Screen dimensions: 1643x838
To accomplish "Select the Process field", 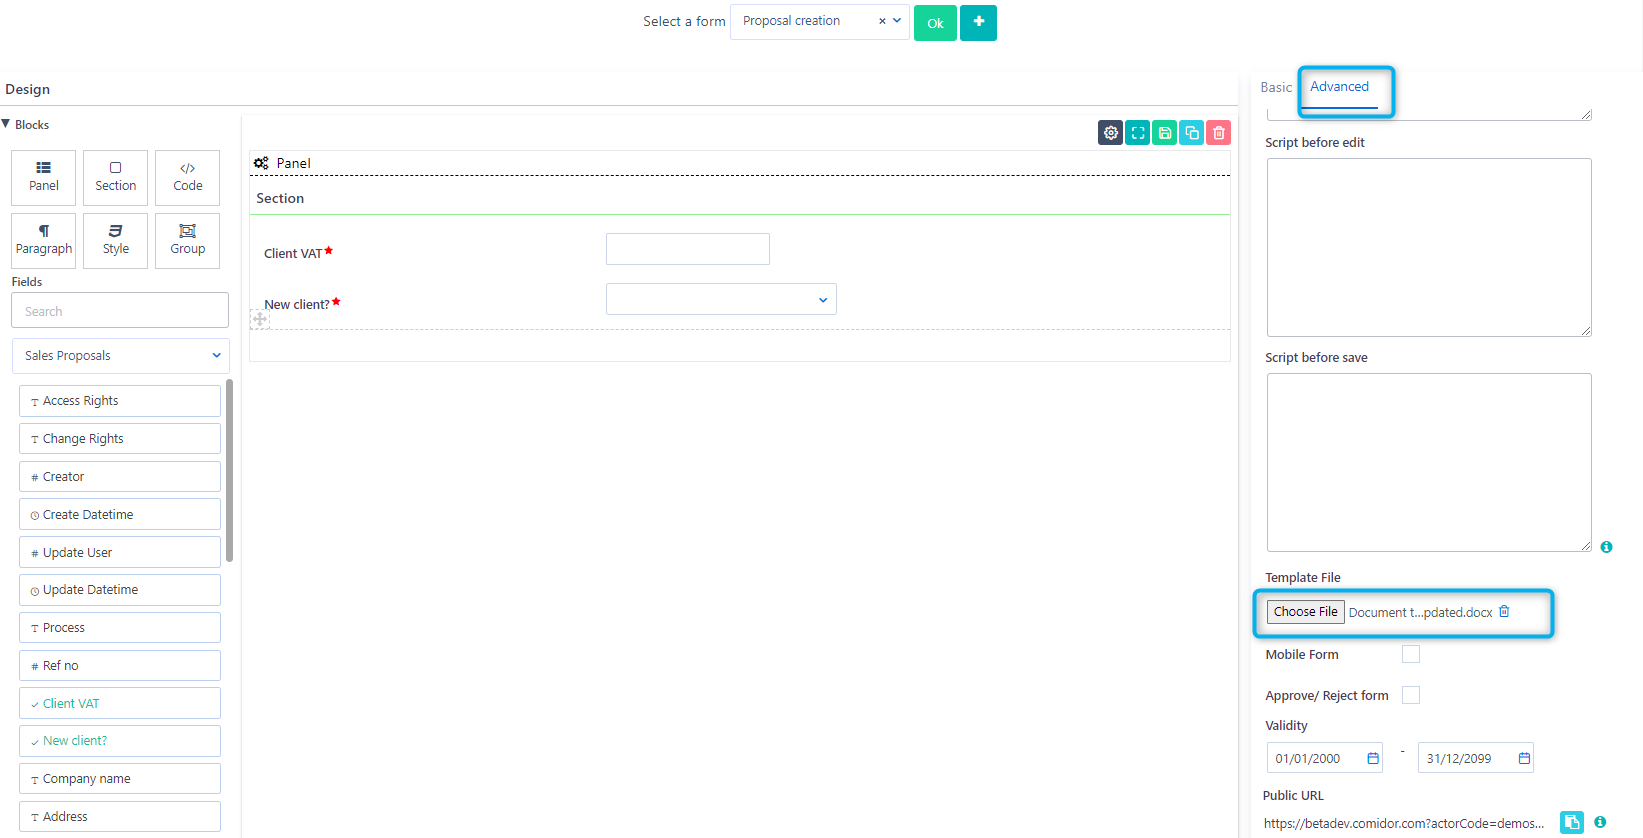I will pyautogui.click(x=120, y=628).
